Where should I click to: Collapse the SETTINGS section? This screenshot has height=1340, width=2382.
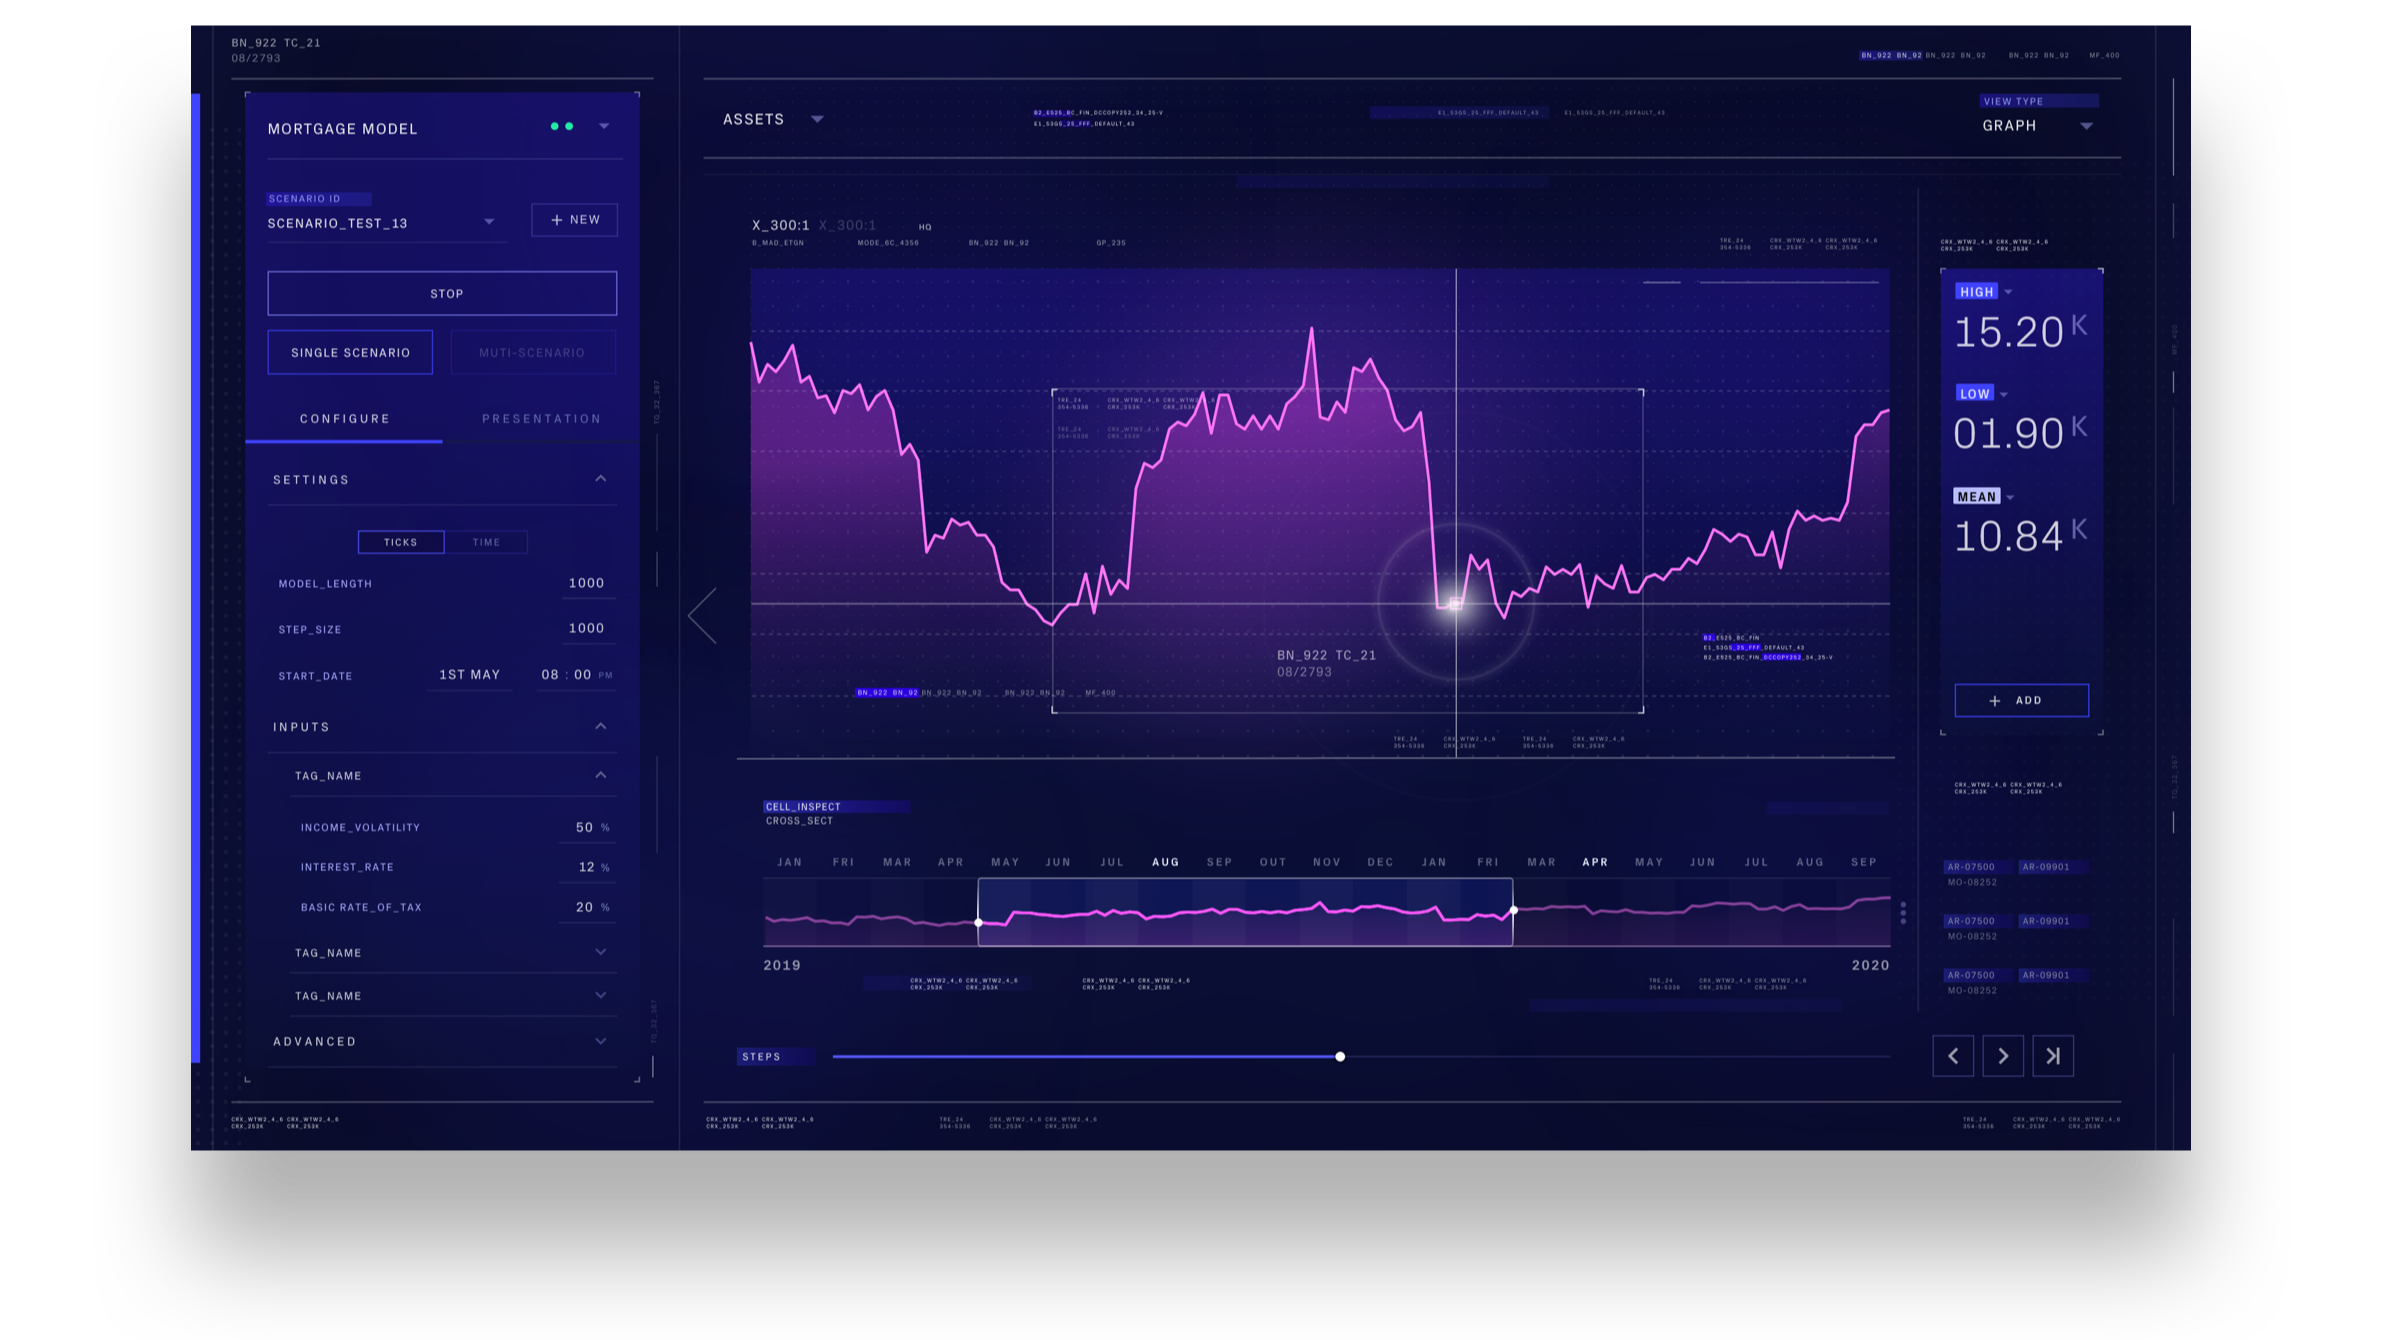[x=601, y=479]
